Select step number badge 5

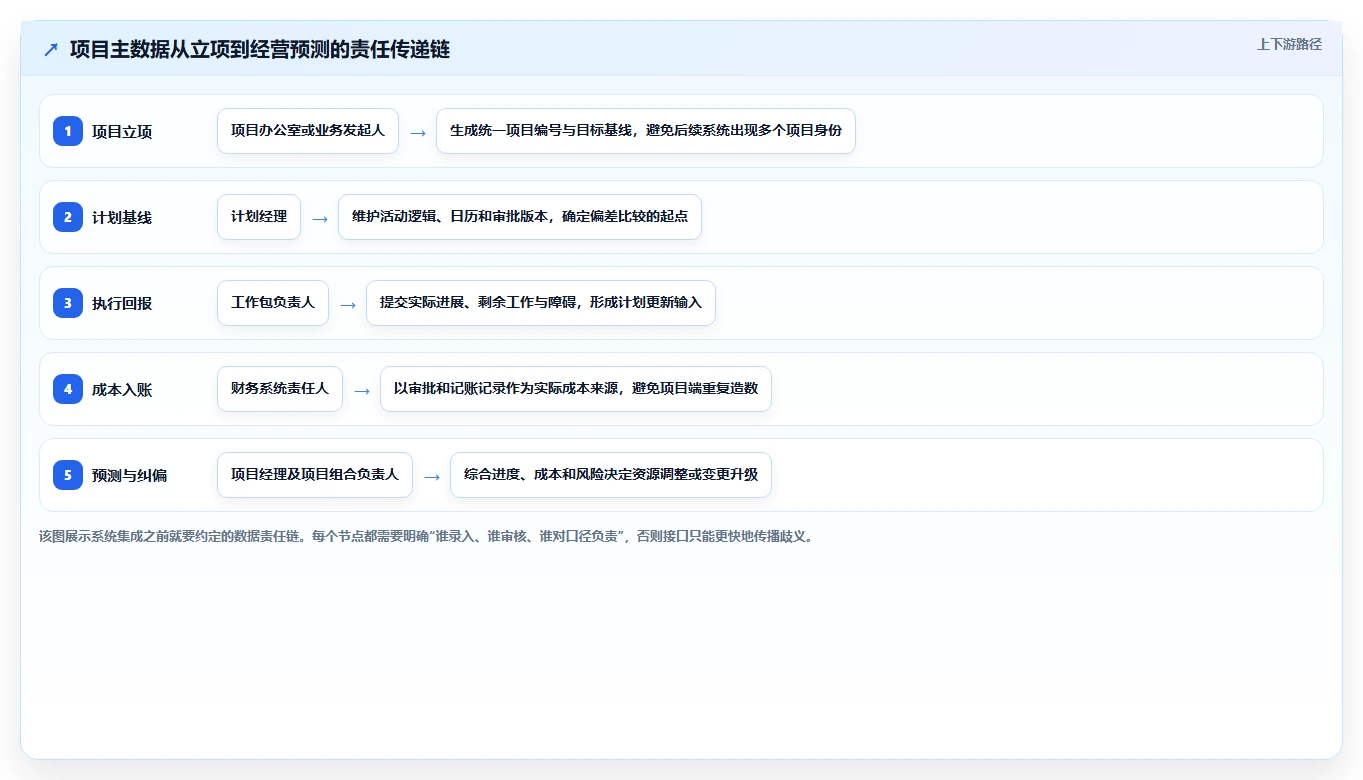[x=68, y=475]
